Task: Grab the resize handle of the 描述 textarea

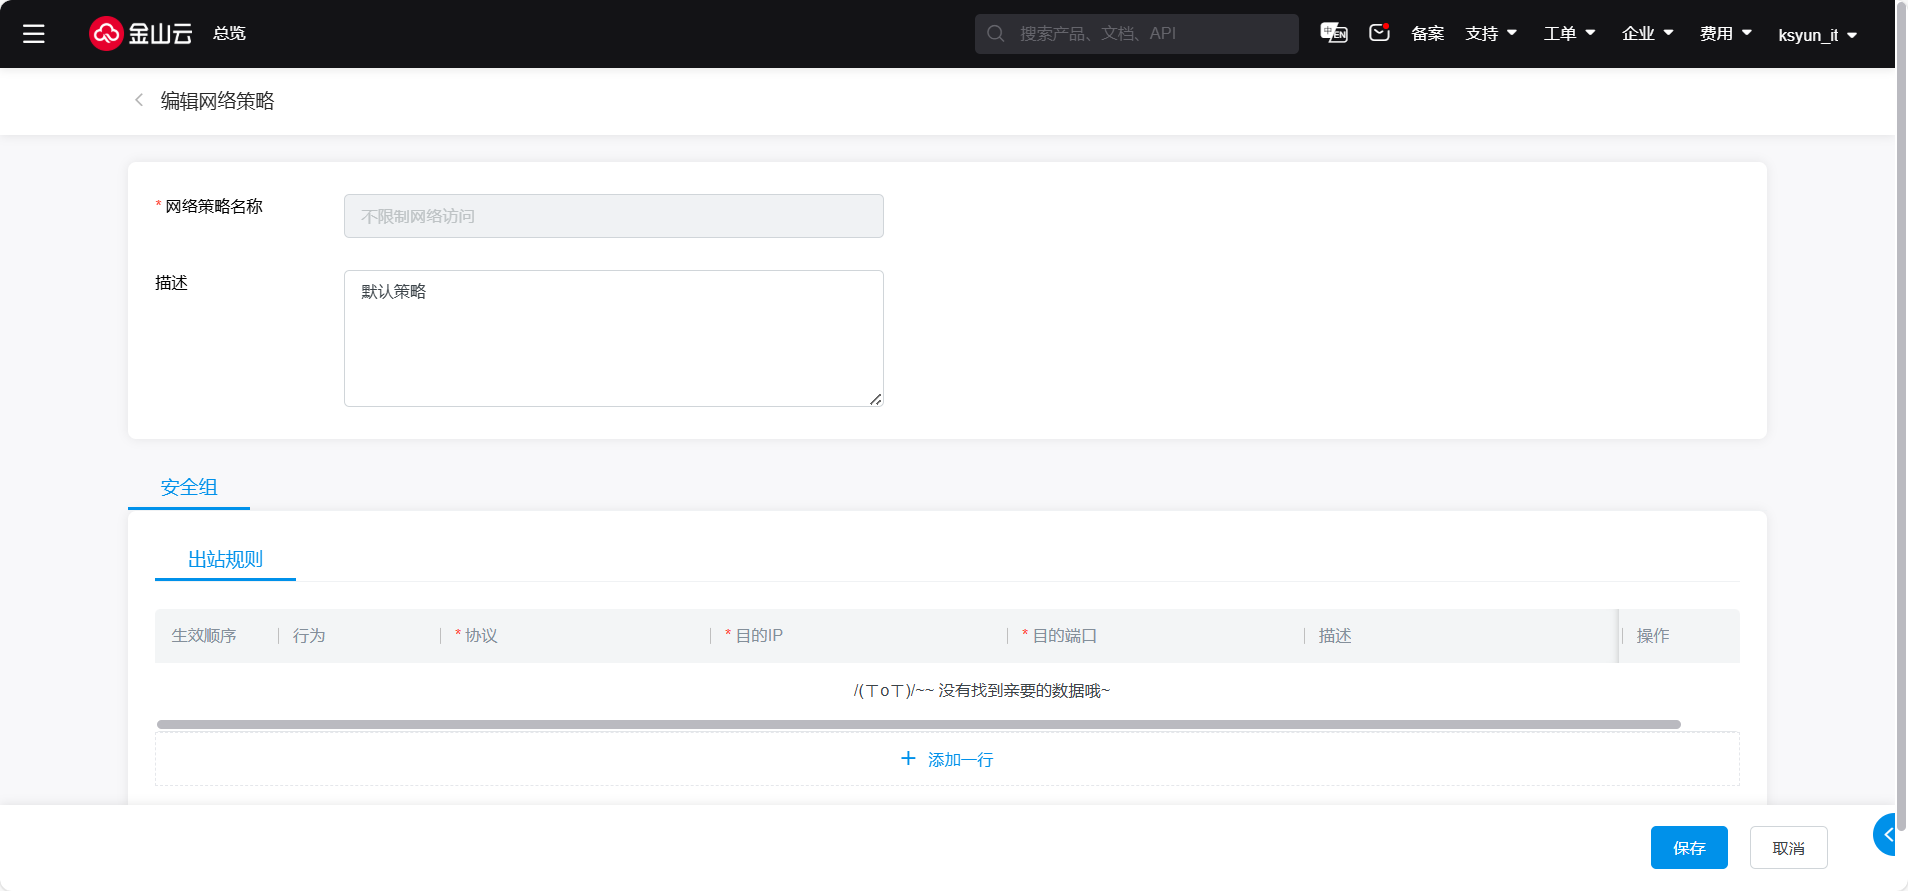Action: pos(876,399)
